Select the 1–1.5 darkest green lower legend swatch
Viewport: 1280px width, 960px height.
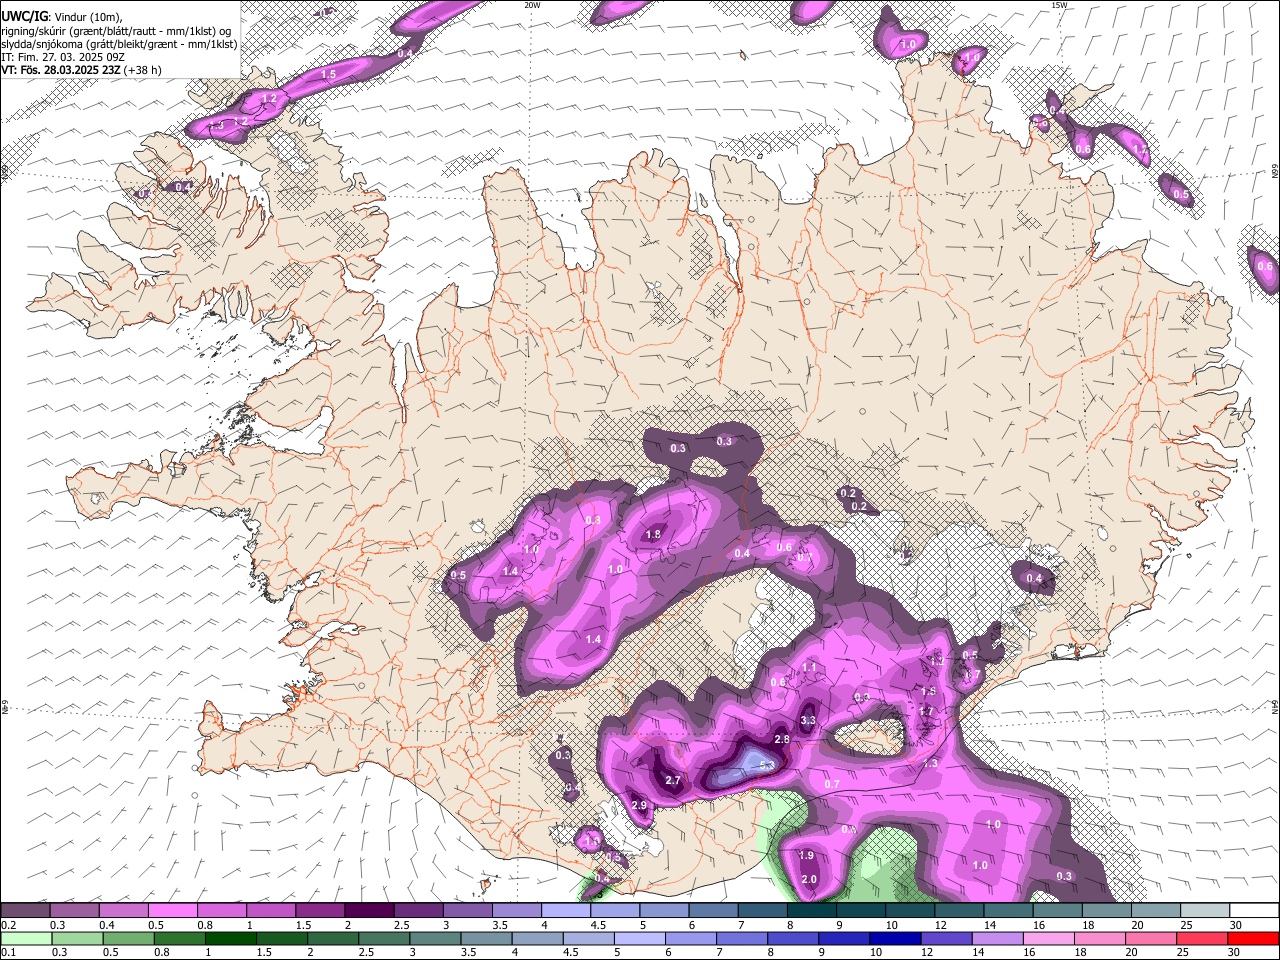(229, 938)
